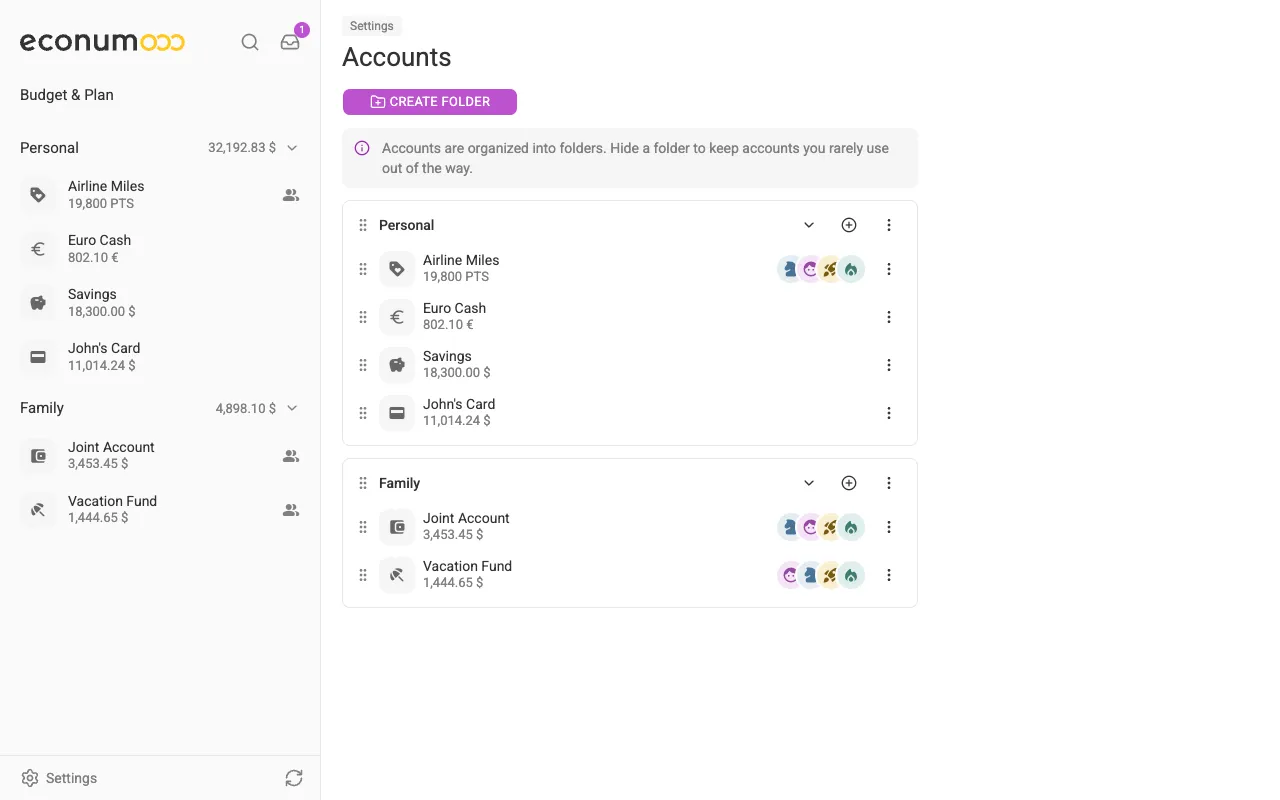Image resolution: width=1280 pixels, height=800 pixels.
Task: Click the euro icon of Euro Cash row
Action: click(397, 317)
